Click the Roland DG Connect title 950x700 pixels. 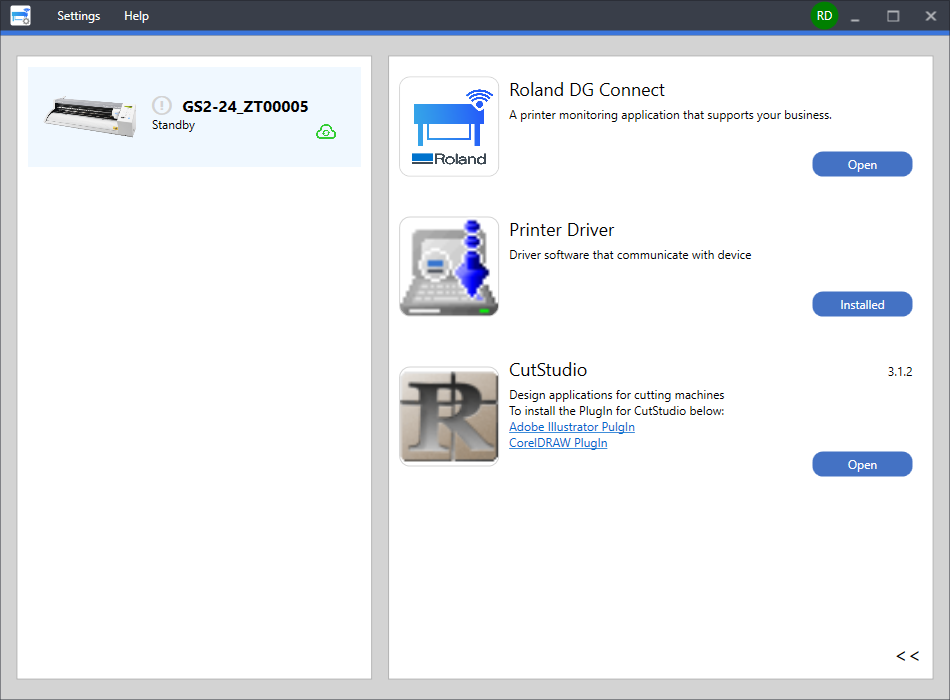tap(586, 90)
